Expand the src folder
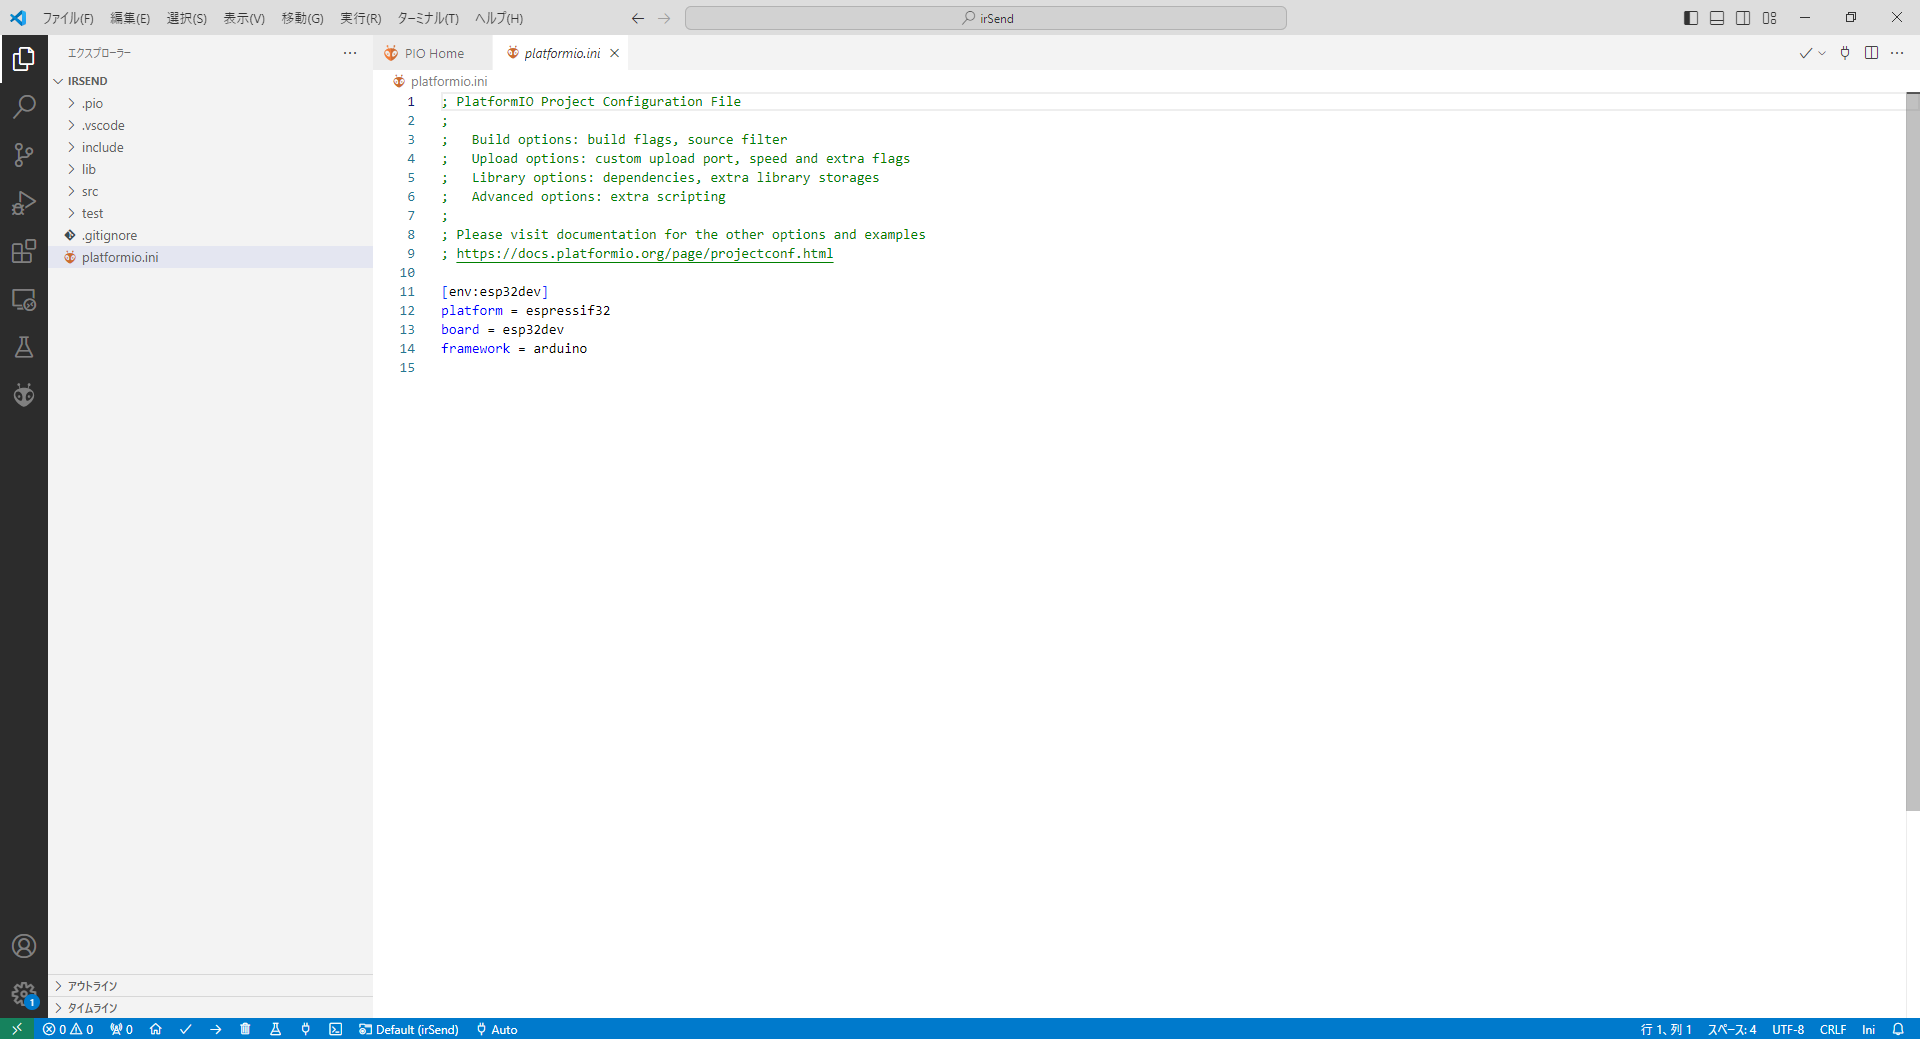This screenshot has height=1039, width=1920. pyautogui.click(x=90, y=191)
